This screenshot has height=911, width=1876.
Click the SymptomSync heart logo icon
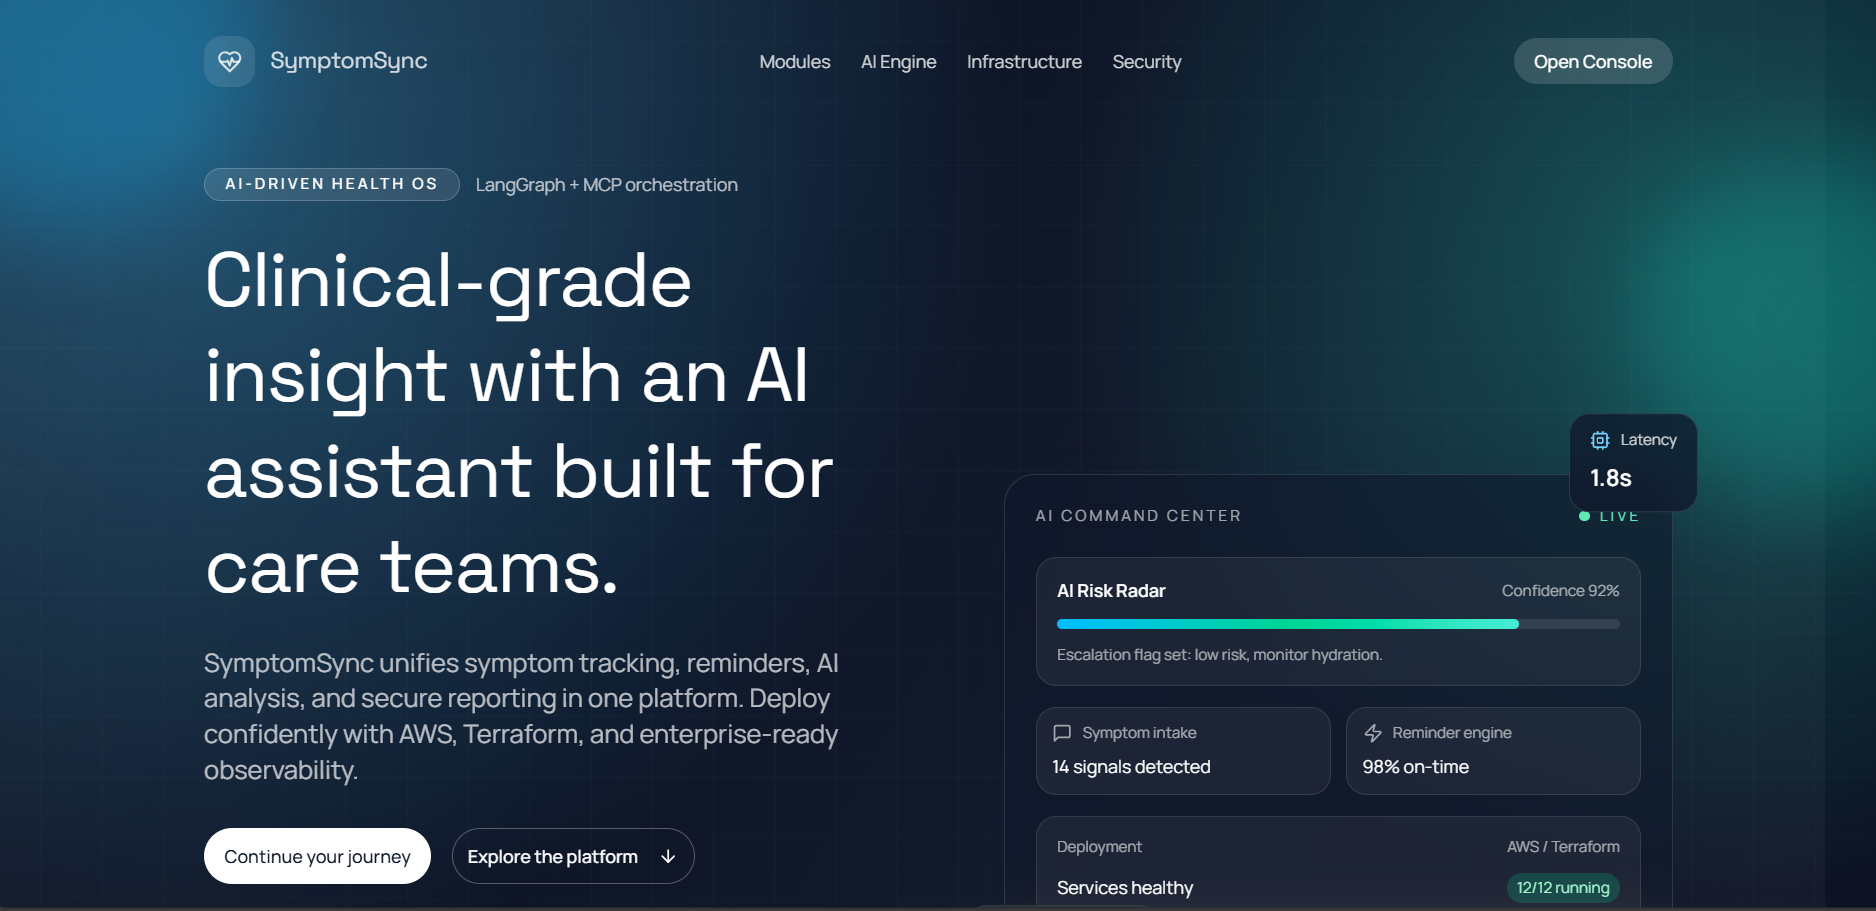tap(230, 61)
